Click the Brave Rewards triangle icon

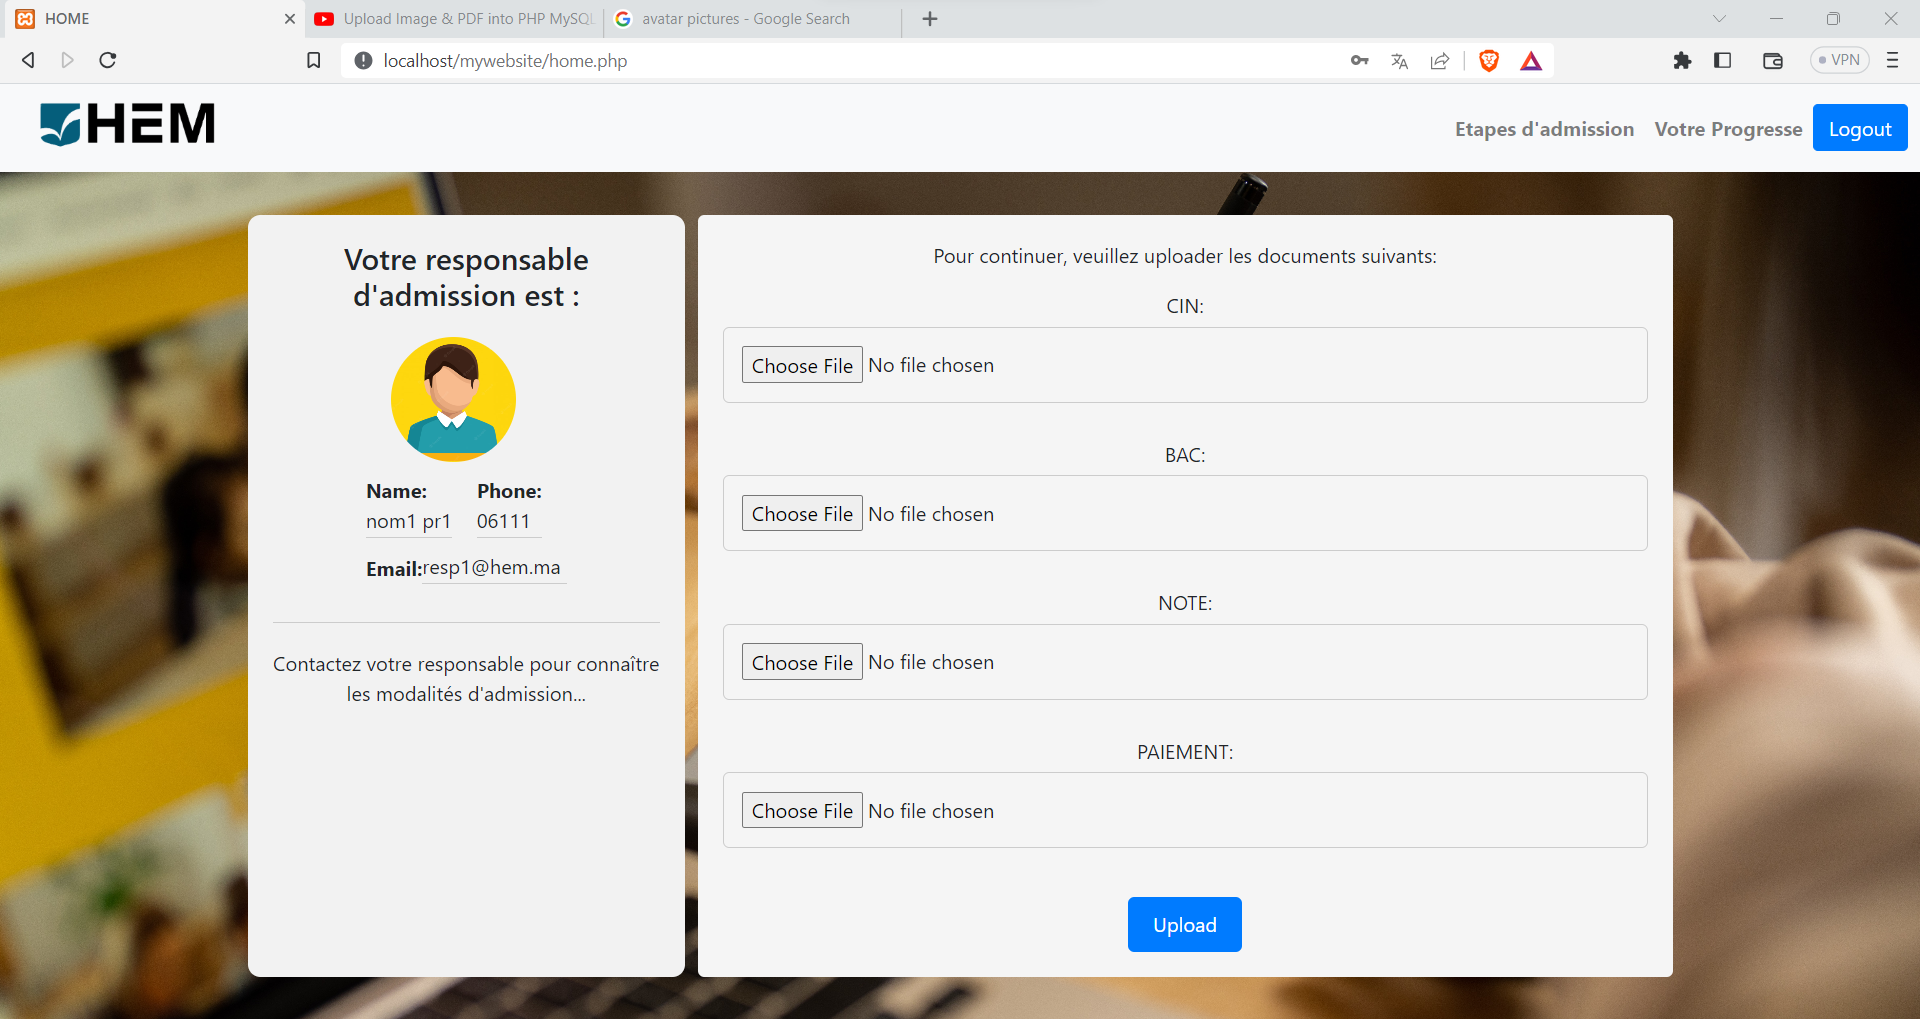[x=1532, y=60]
